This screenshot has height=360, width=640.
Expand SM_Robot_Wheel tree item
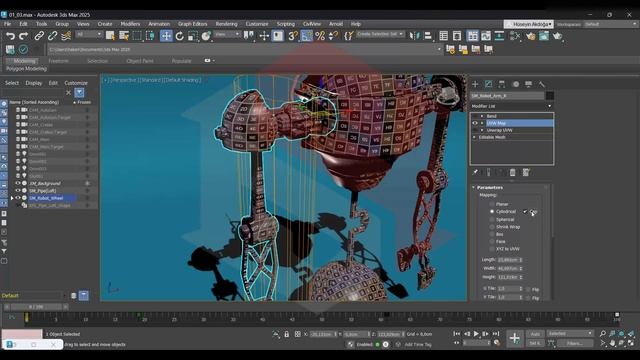point(12,198)
